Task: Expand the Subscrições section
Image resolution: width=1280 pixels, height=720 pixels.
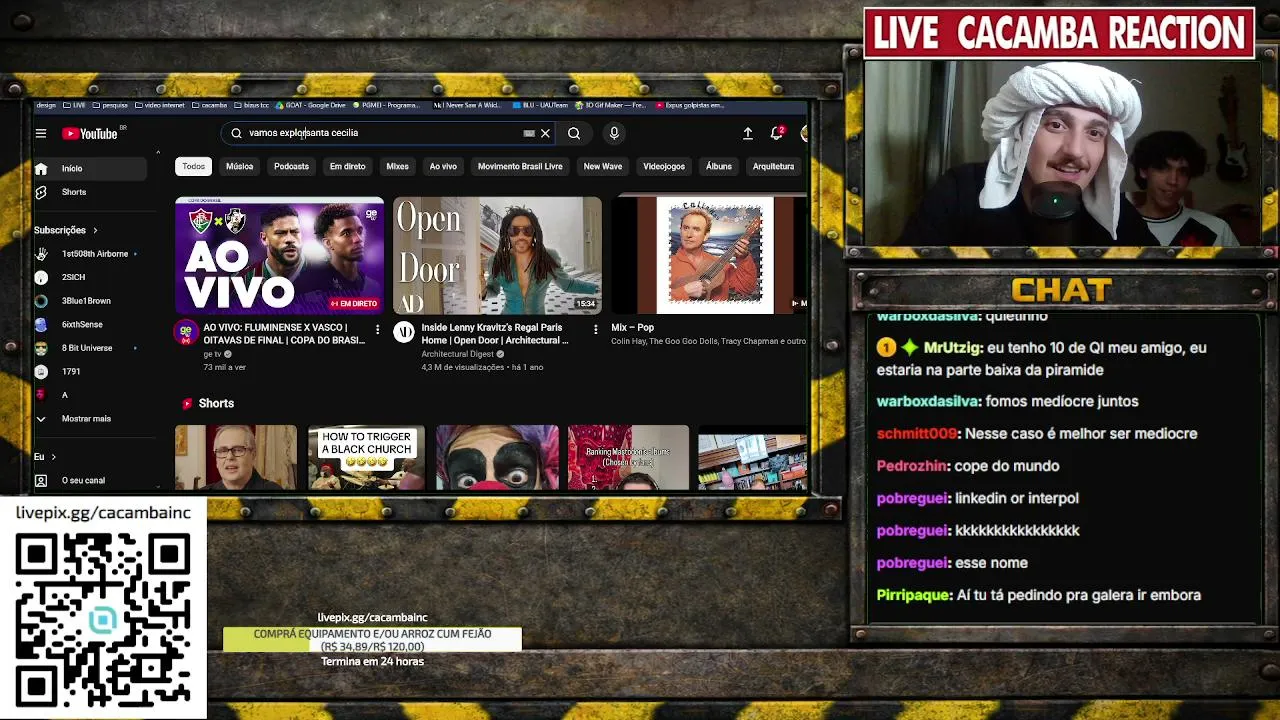Action: (66, 230)
